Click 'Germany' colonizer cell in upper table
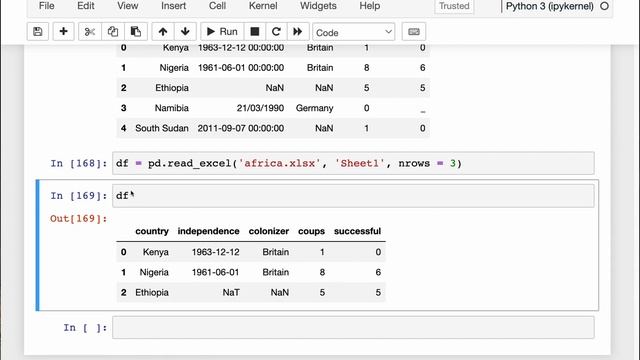The width and height of the screenshot is (640, 360). [x=315, y=108]
